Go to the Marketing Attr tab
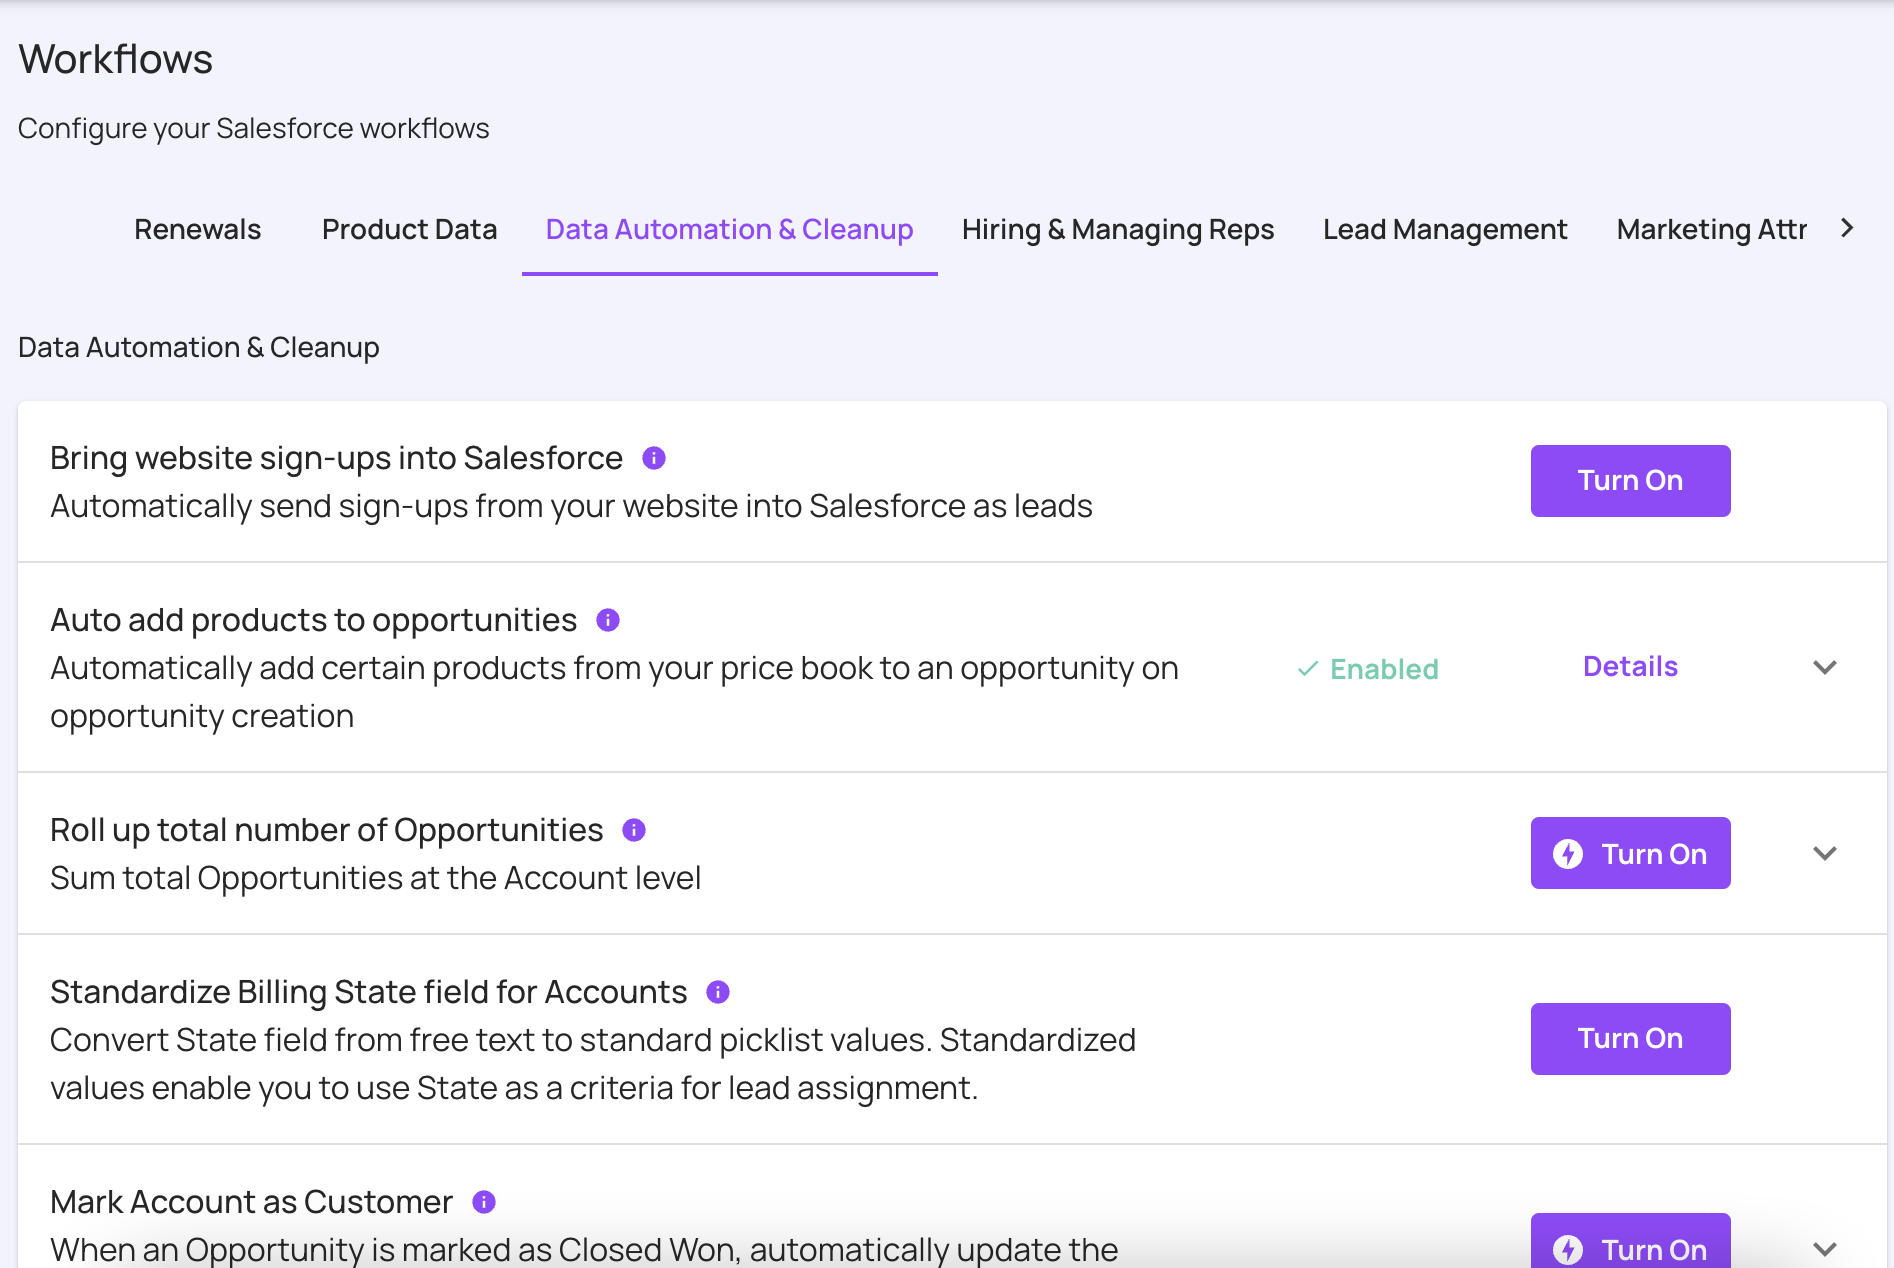The image size is (1894, 1268). pyautogui.click(x=1711, y=229)
